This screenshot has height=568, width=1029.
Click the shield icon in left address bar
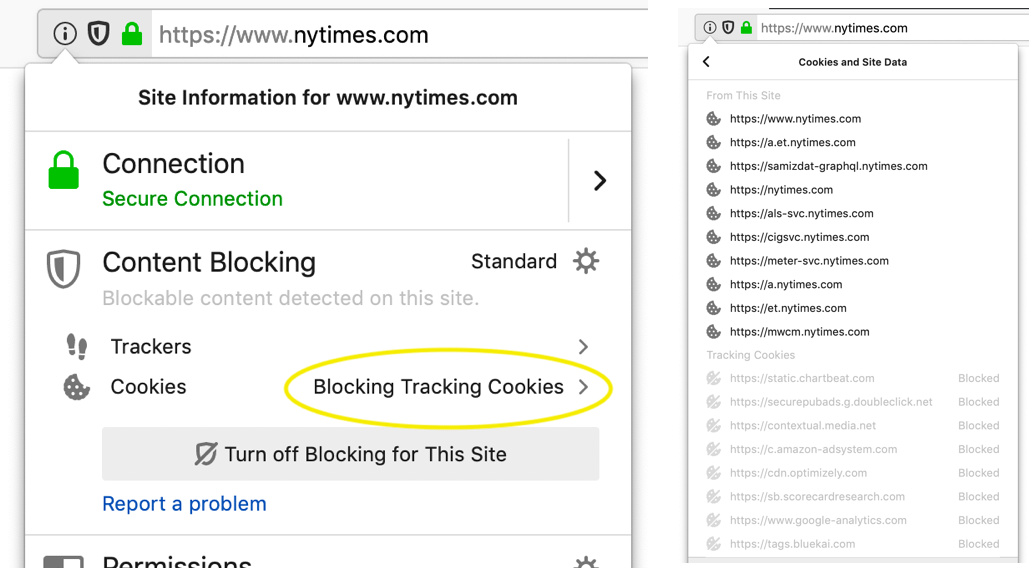pyautogui.click(x=98, y=33)
